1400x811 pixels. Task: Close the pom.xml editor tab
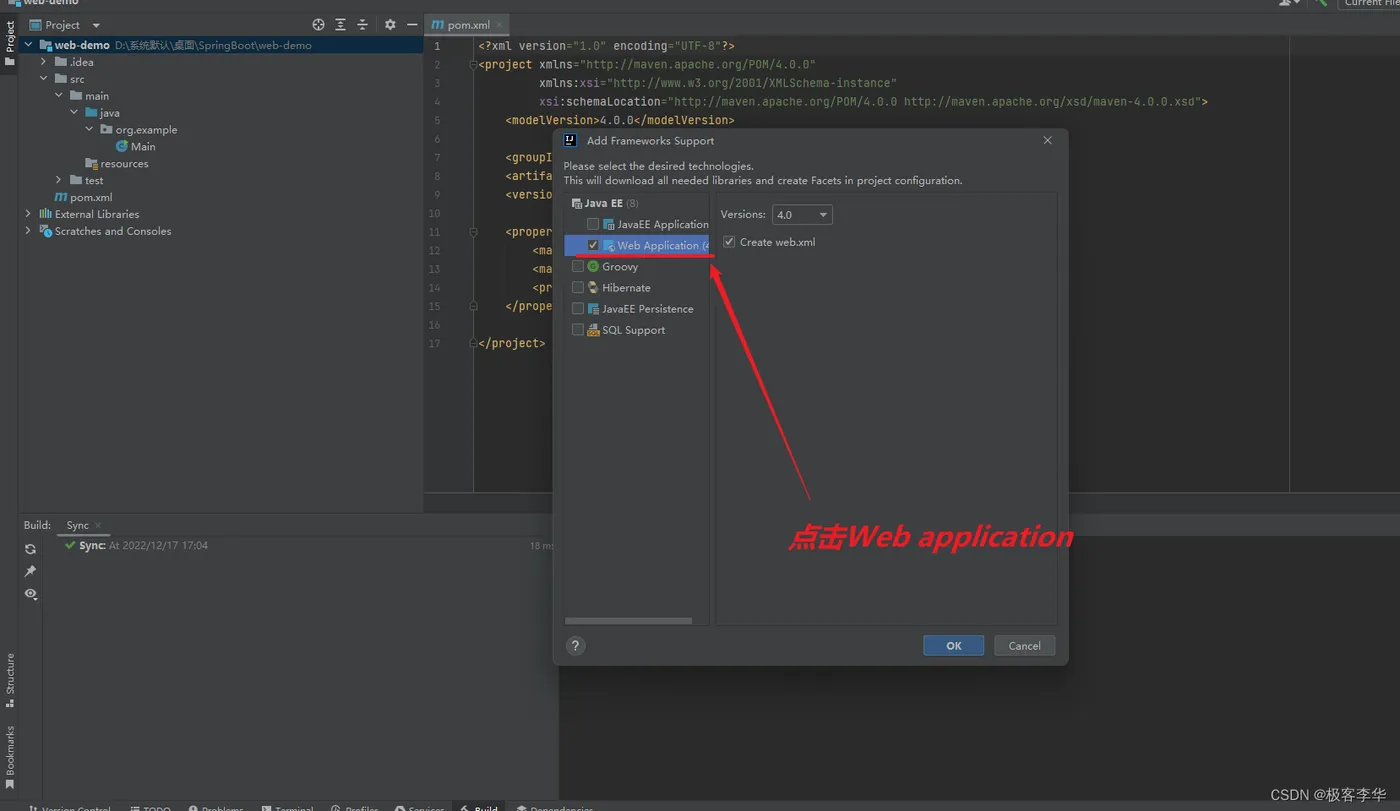499,25
